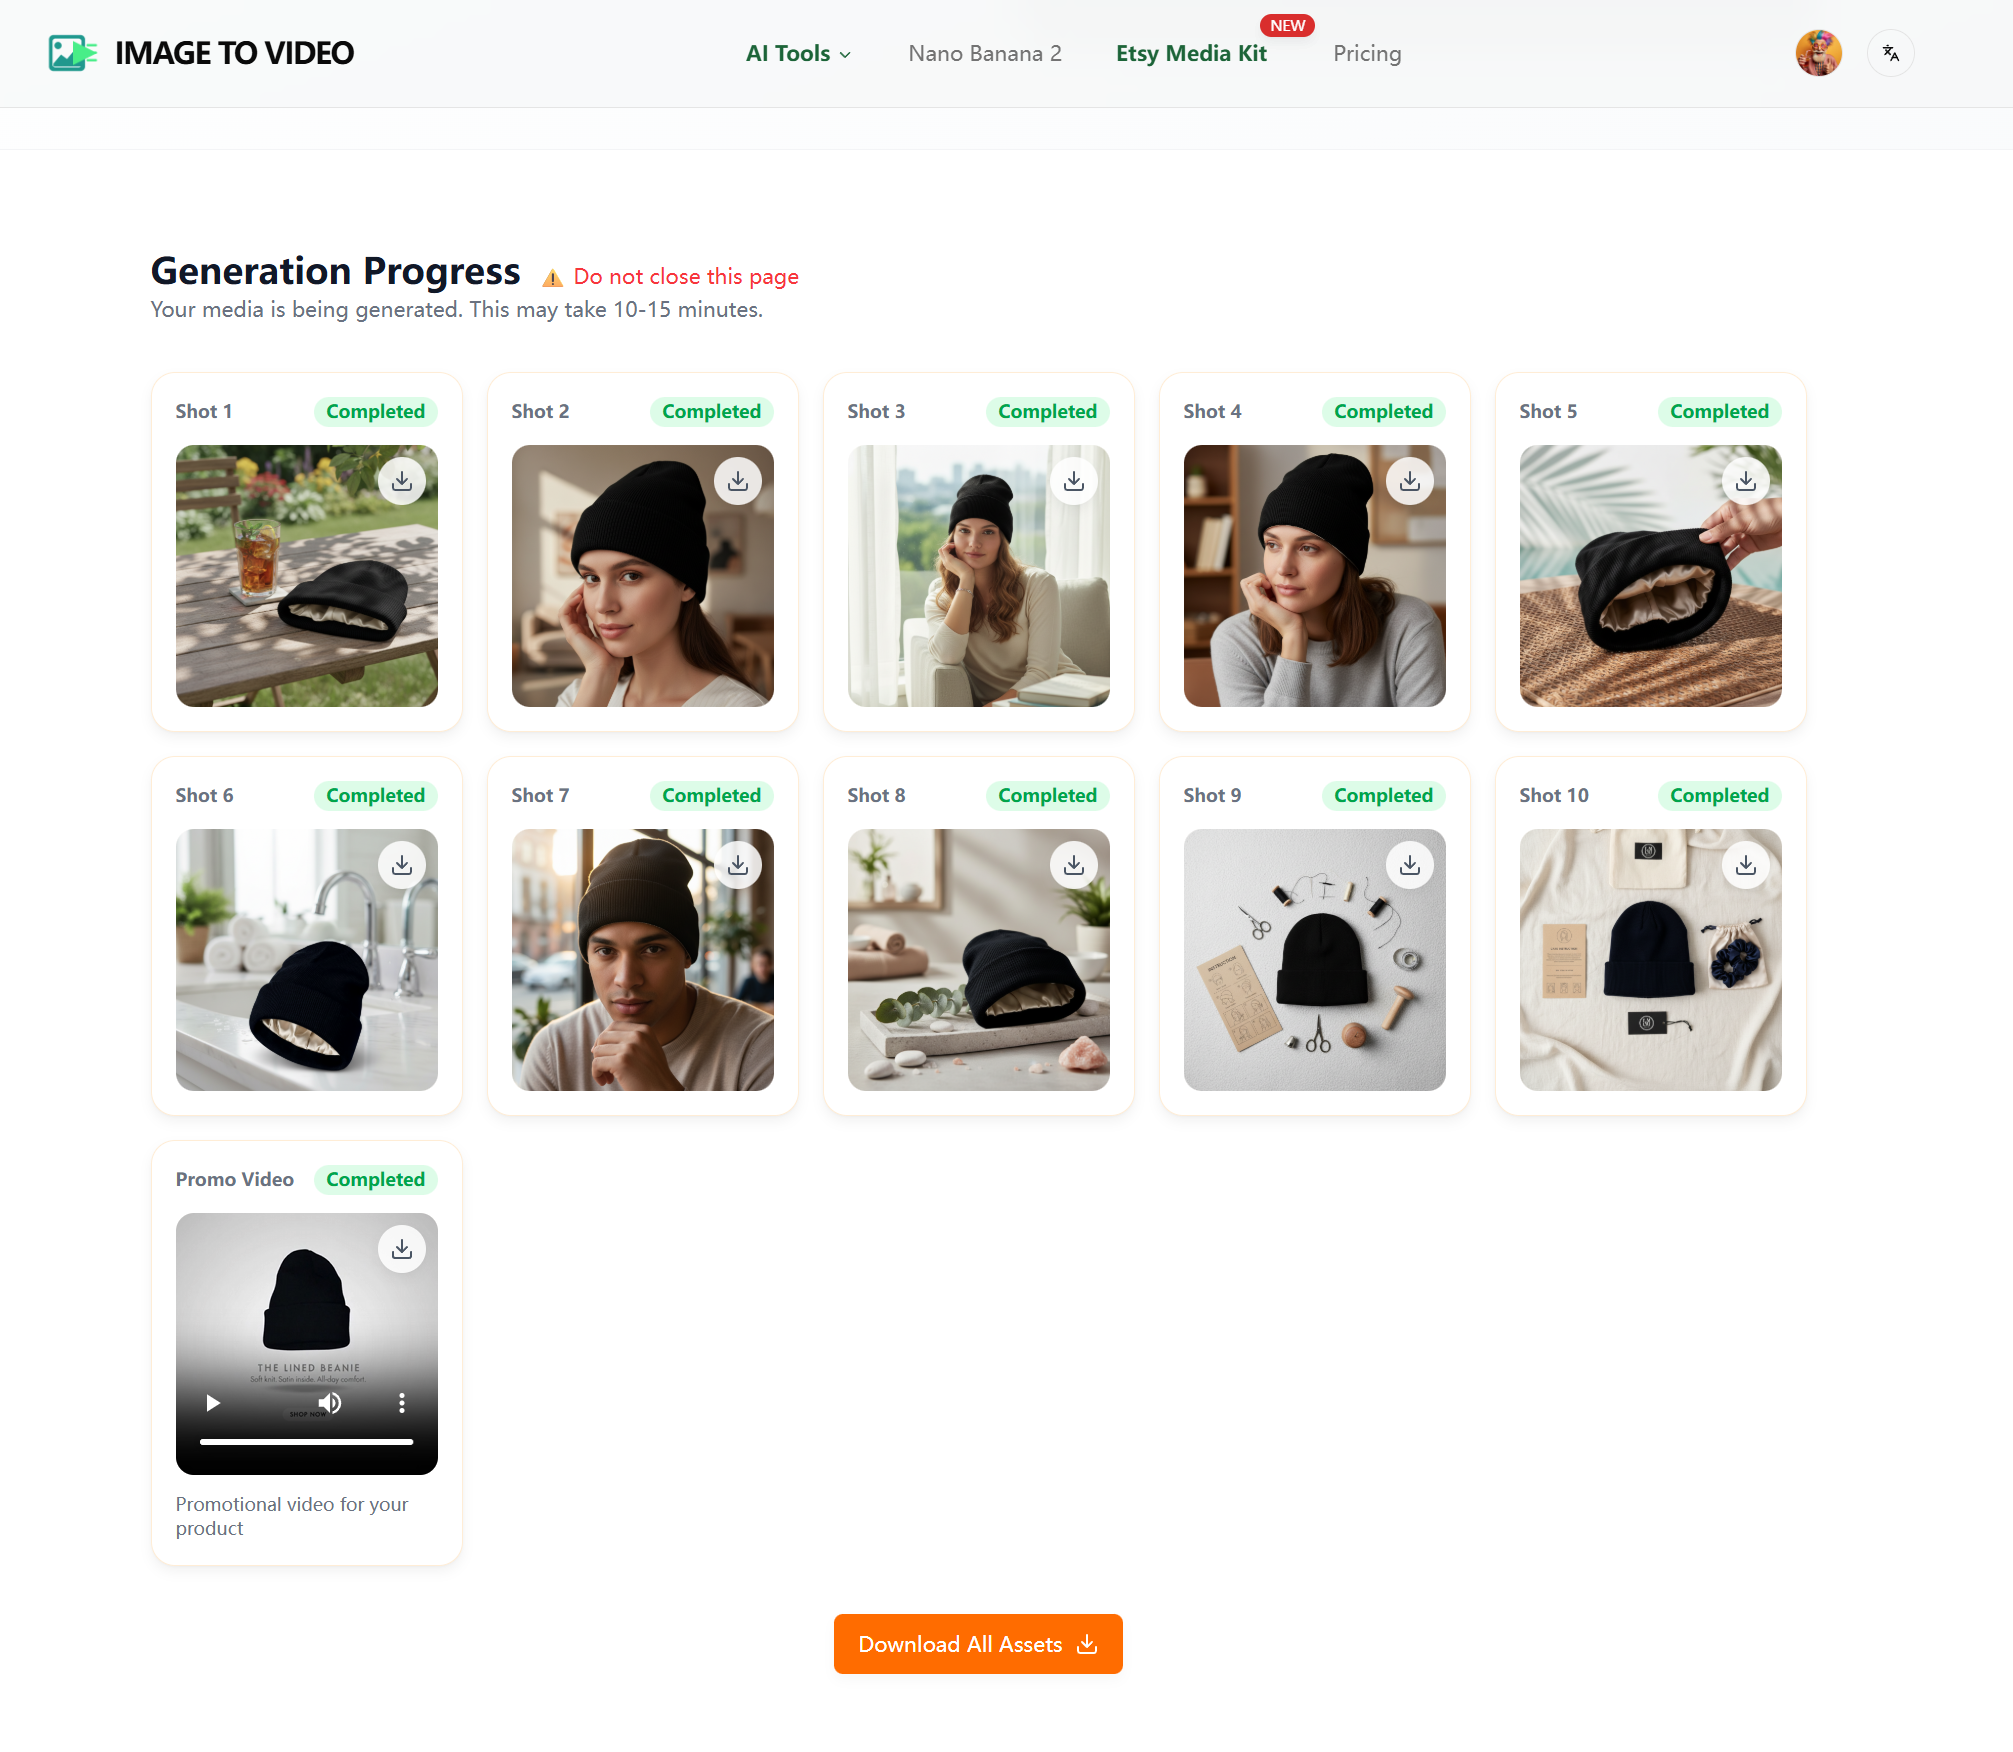The image size is (2013, 1752).
Task: Open the Pricing page
Action: (1367, 53)
